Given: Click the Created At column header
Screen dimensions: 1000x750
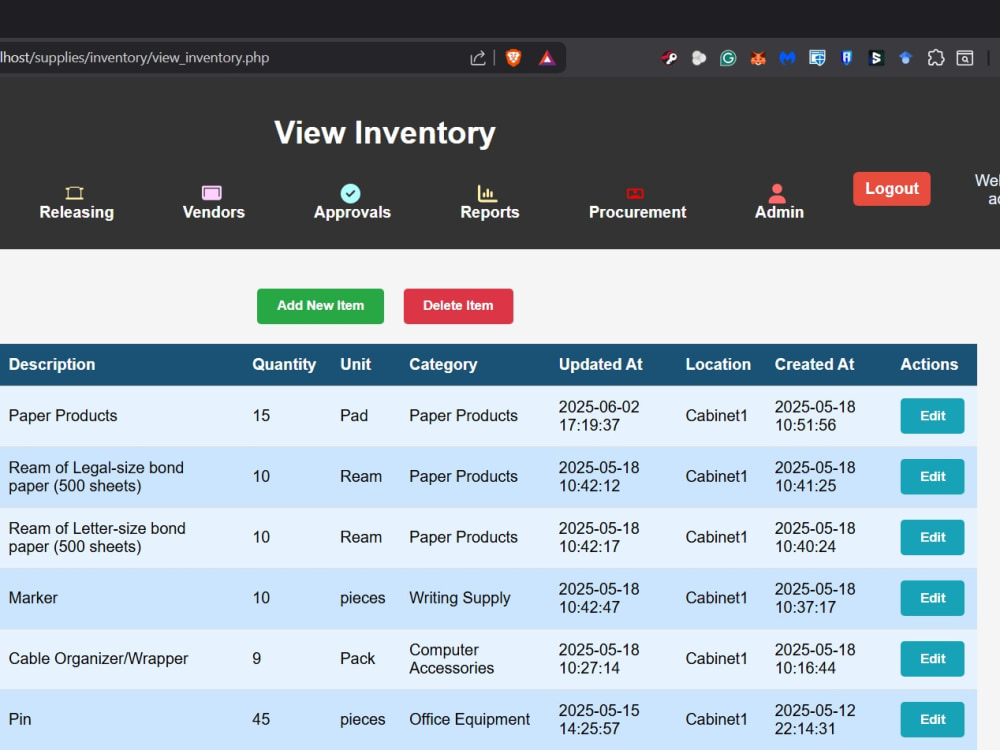Looking at the screenshot, I should pyautogui.click(x=814, y=364).
